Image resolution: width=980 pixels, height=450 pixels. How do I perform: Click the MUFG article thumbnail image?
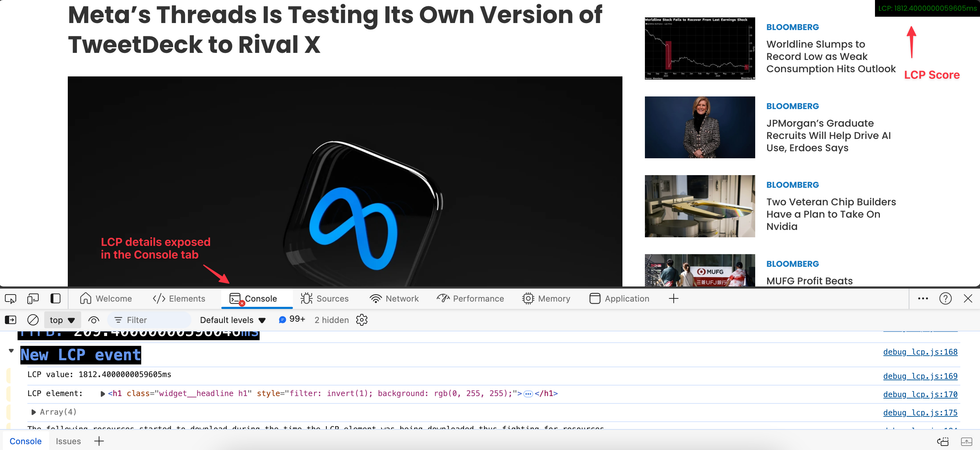click(x=700, y=270)
